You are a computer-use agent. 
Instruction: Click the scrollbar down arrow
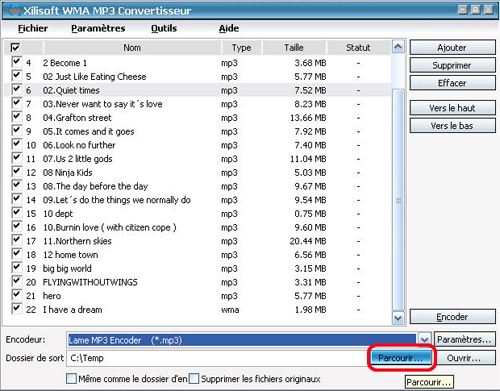pos(398,318)
